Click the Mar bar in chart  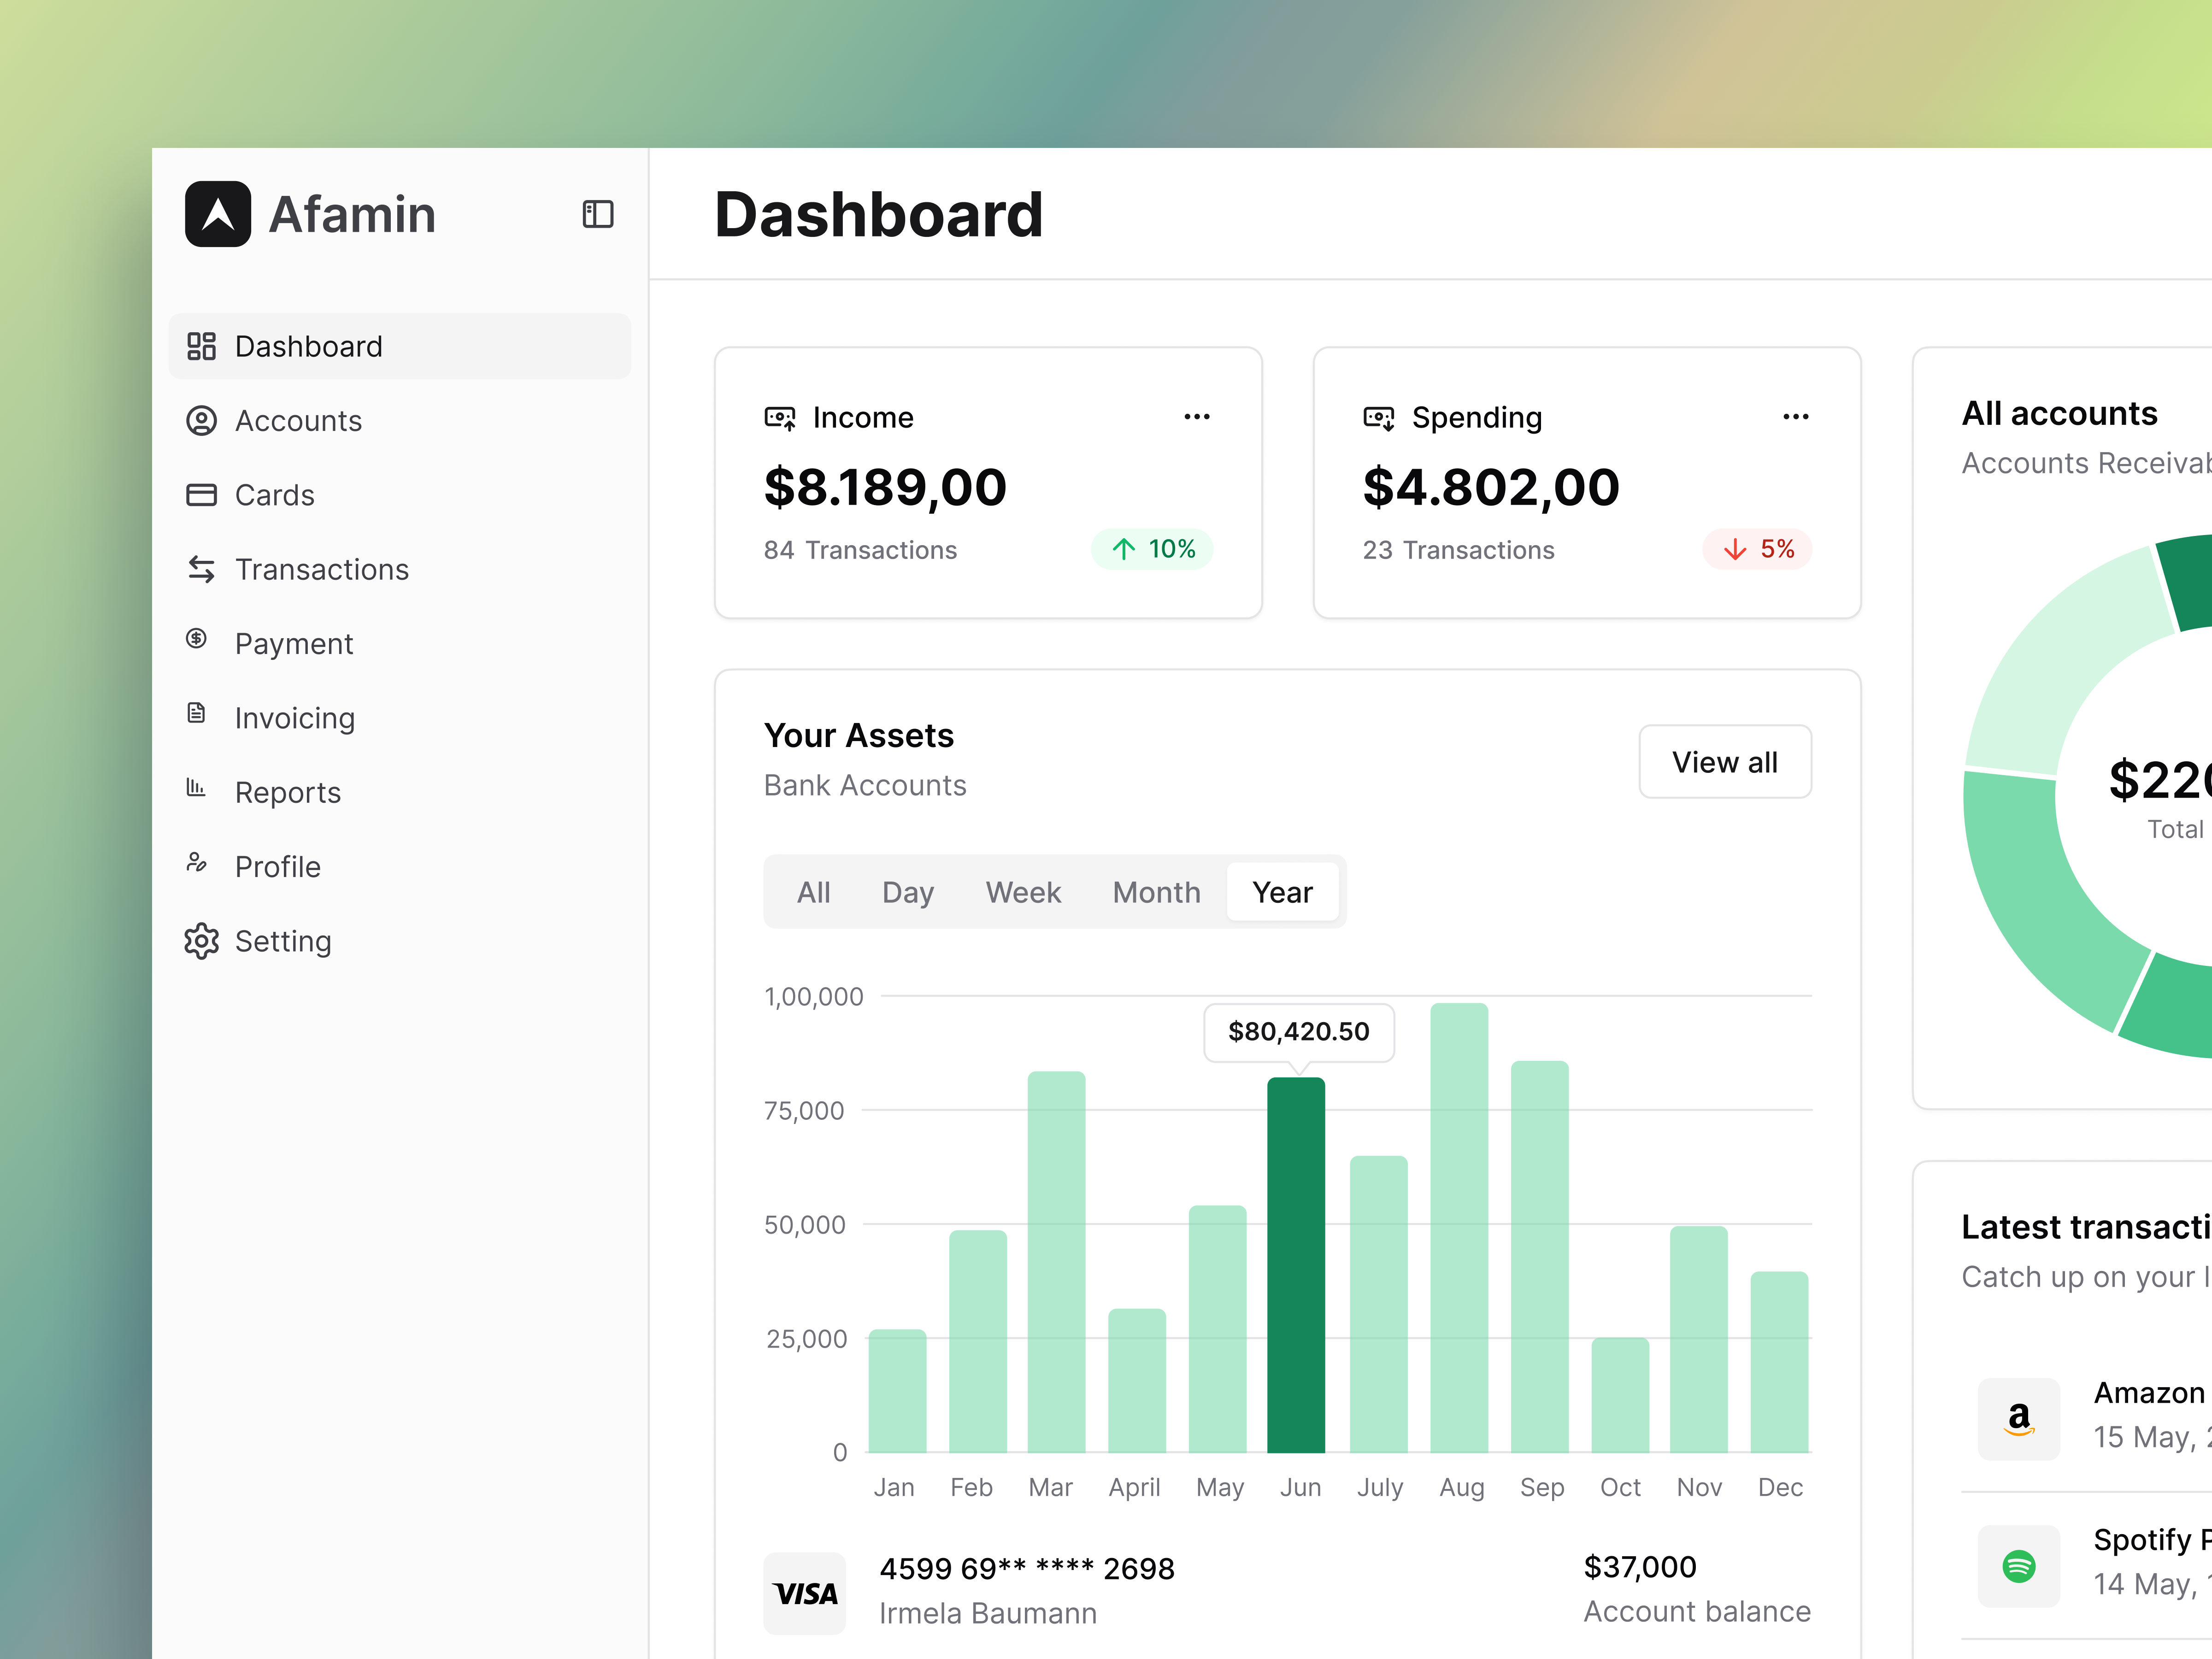(1056, 1262)
